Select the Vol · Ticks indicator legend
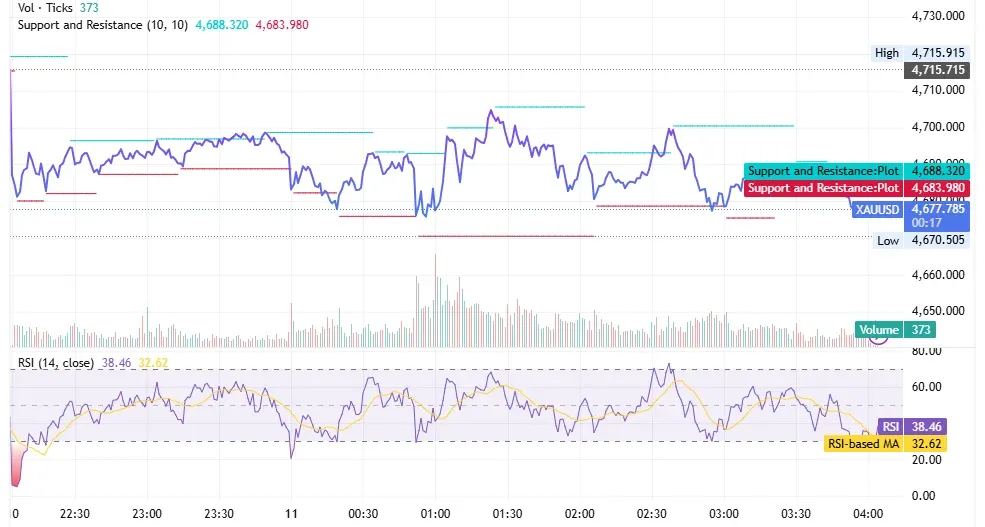Image resolution: width=985 pixels, height=527 pixels. (x=58, y=8)
